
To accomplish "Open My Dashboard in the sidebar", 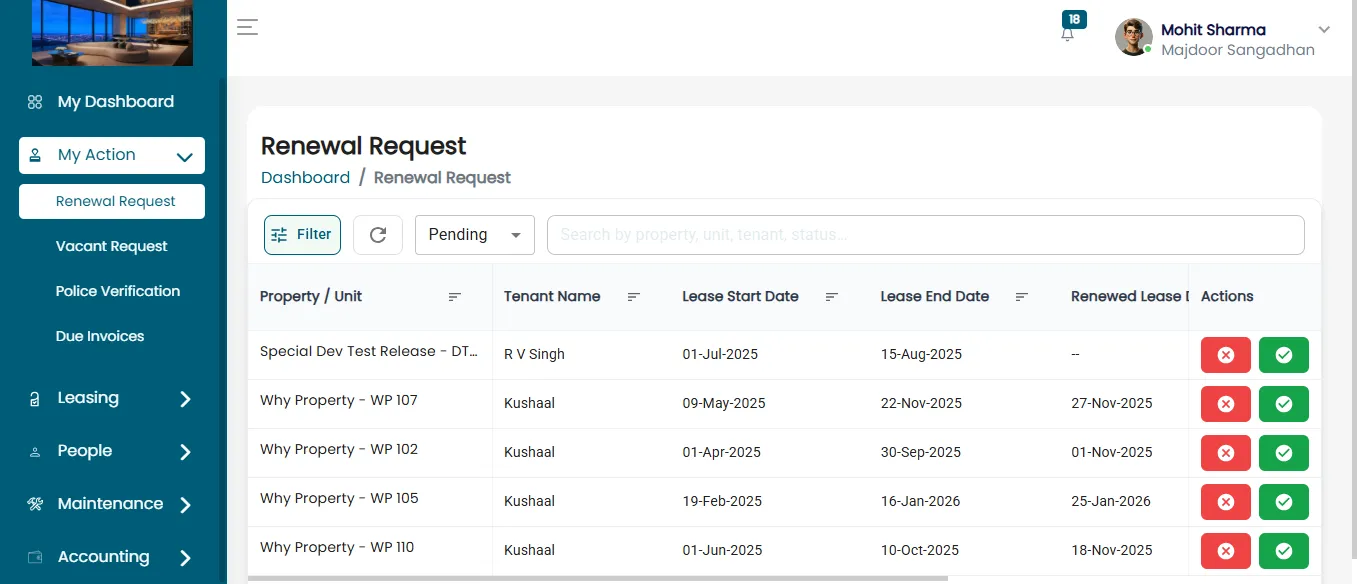I will tap(112, 102).
